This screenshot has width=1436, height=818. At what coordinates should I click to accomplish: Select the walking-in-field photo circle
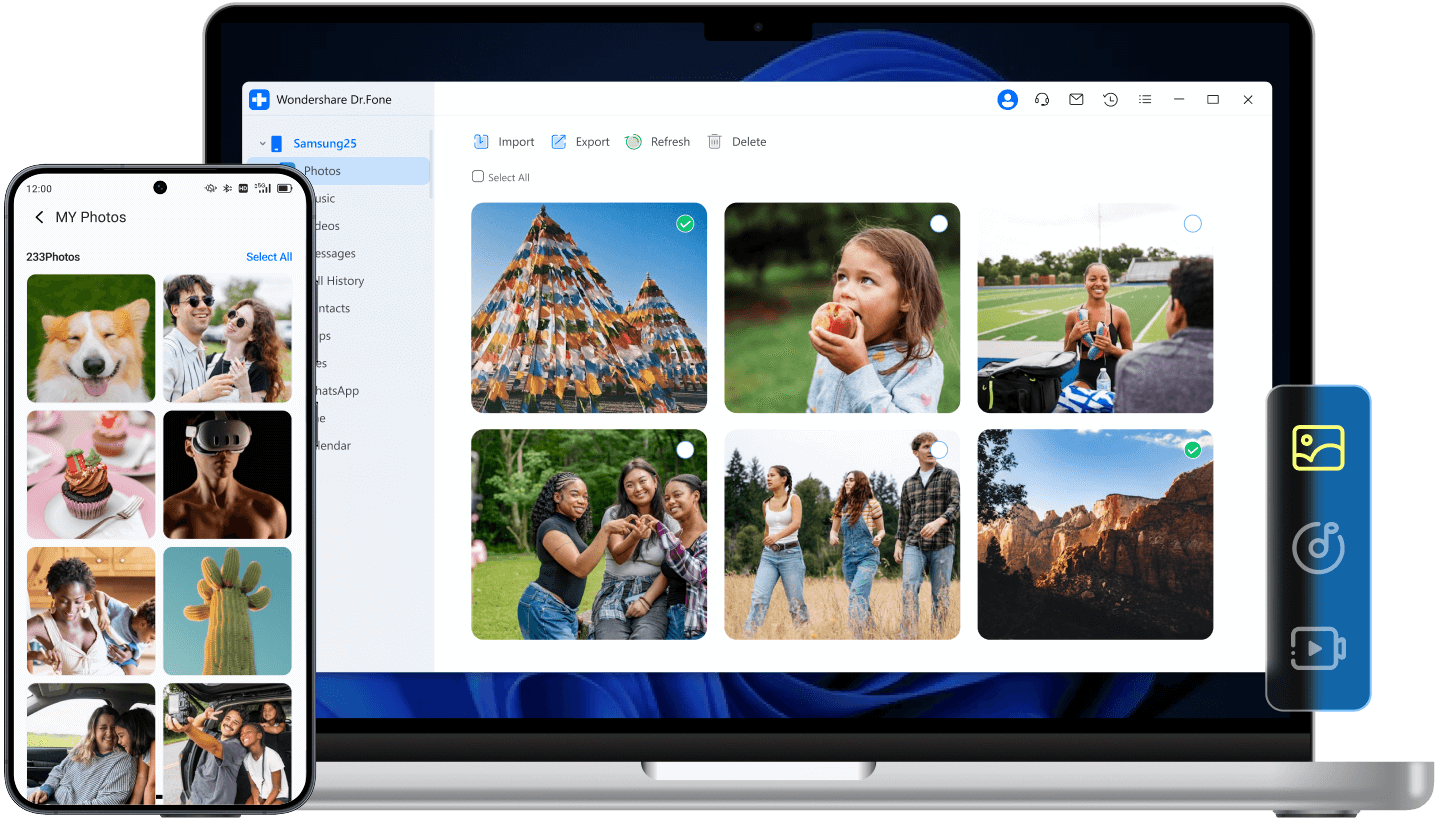pyautogui.click(x=938, y=450)
